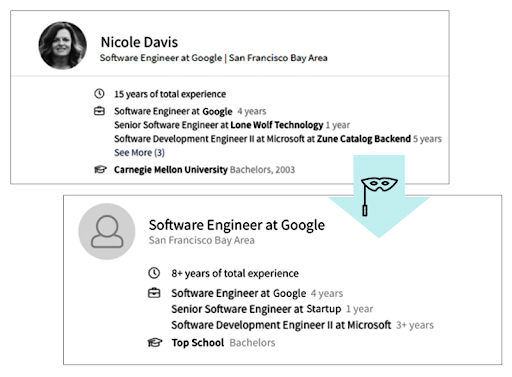Click the clock icon beside 15 years experience
This screenshot has width=512, height=377.
pos(99,94)
